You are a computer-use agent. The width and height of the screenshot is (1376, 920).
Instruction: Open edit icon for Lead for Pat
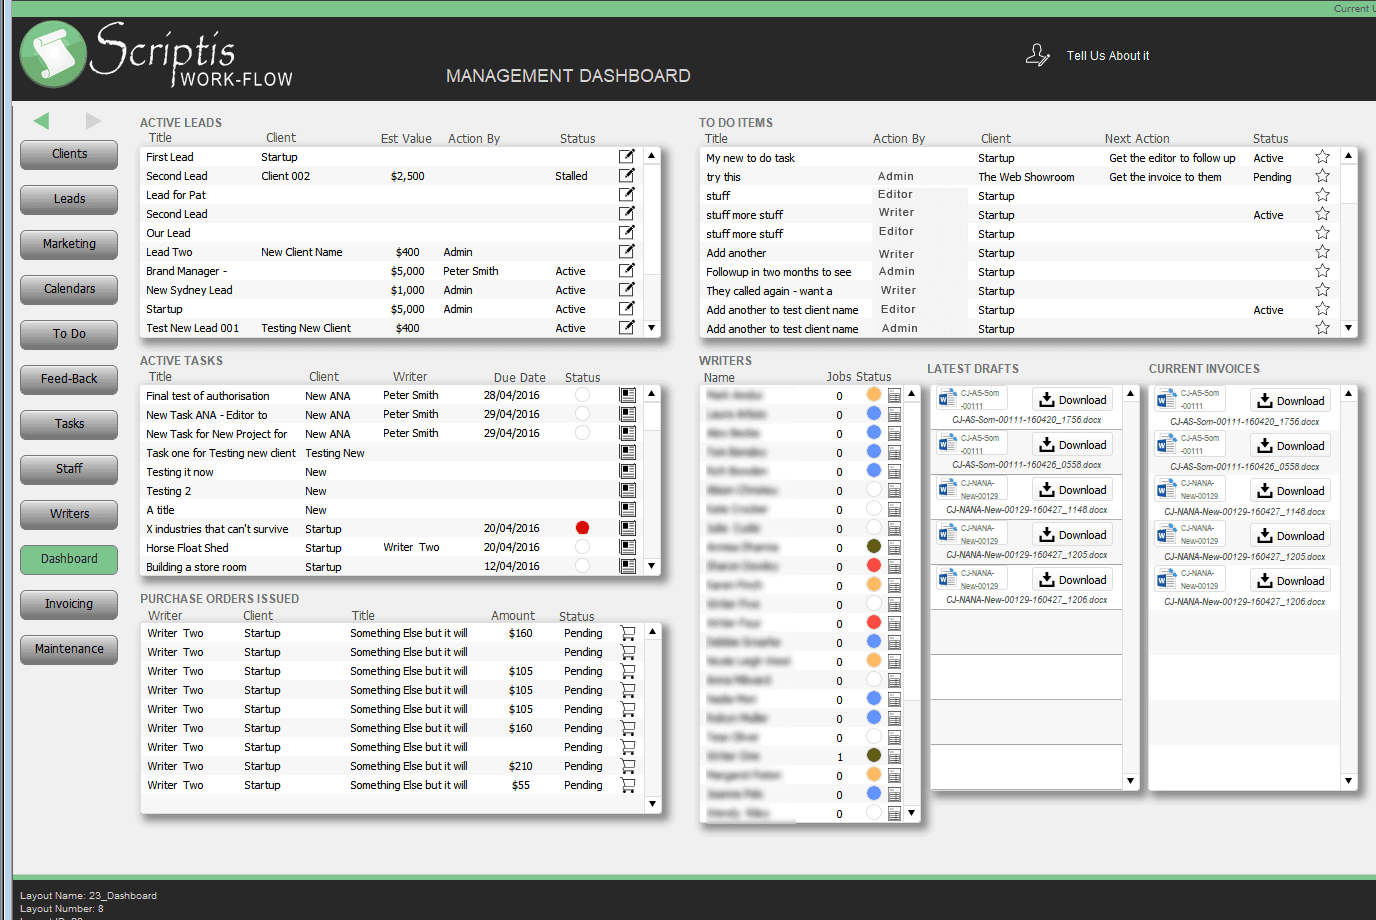(x=627, y=194)
